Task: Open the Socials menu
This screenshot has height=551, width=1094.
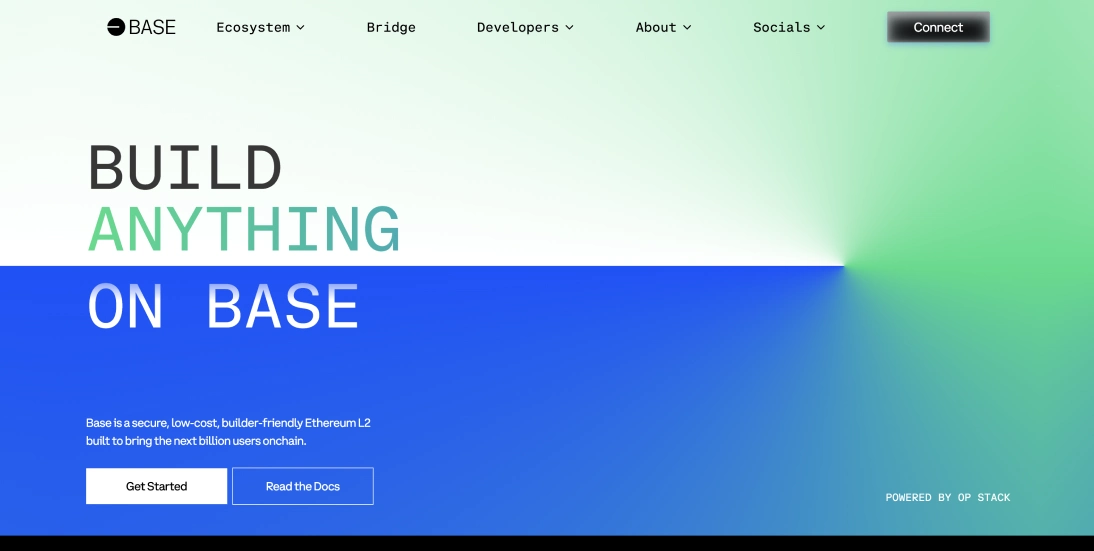Action: (x=788, y=27)
